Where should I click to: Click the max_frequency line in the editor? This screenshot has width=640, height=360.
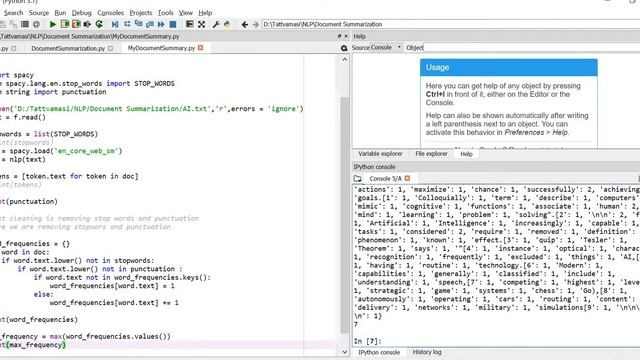[x=86, y=336]
